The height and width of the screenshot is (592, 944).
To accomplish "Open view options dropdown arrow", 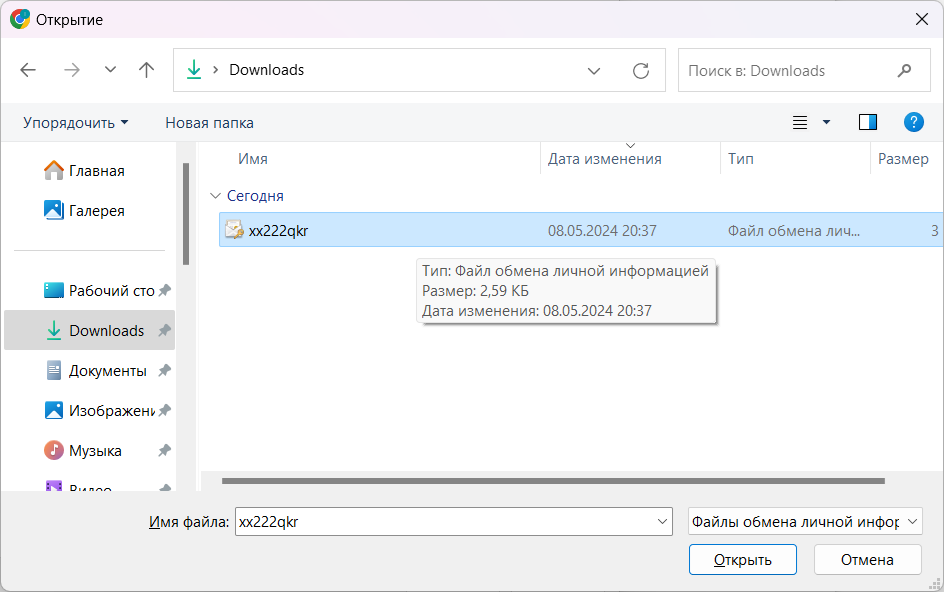I will 827,123.
